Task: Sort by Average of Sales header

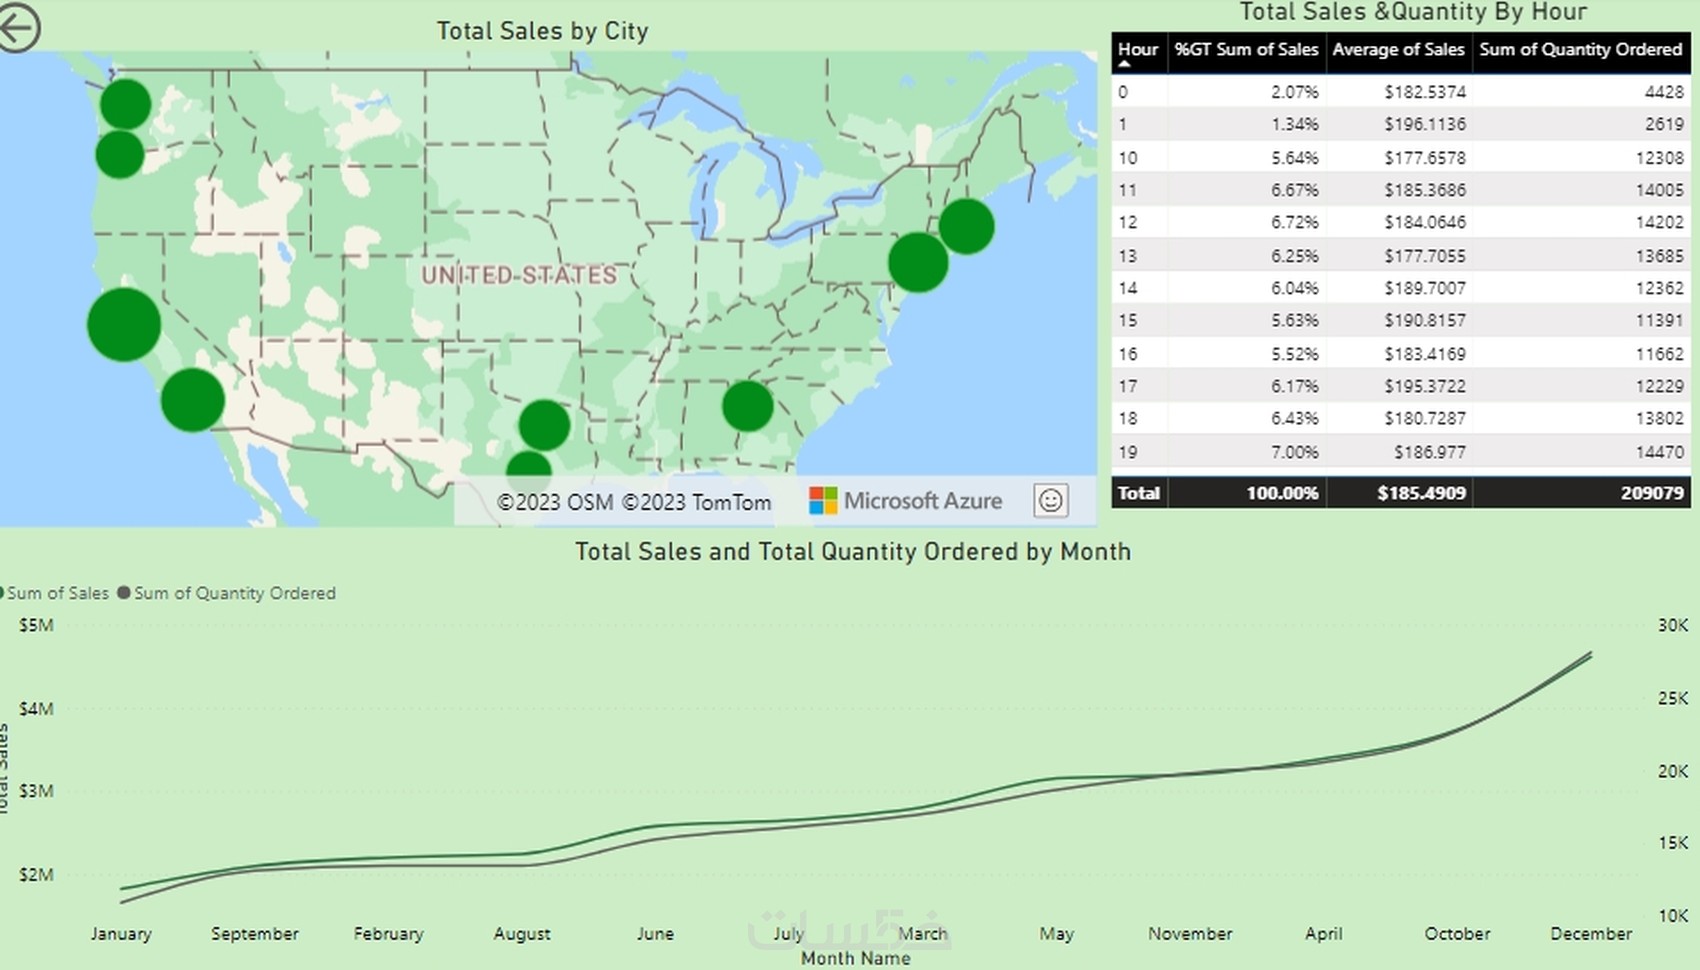Action: coord(1398,49)
